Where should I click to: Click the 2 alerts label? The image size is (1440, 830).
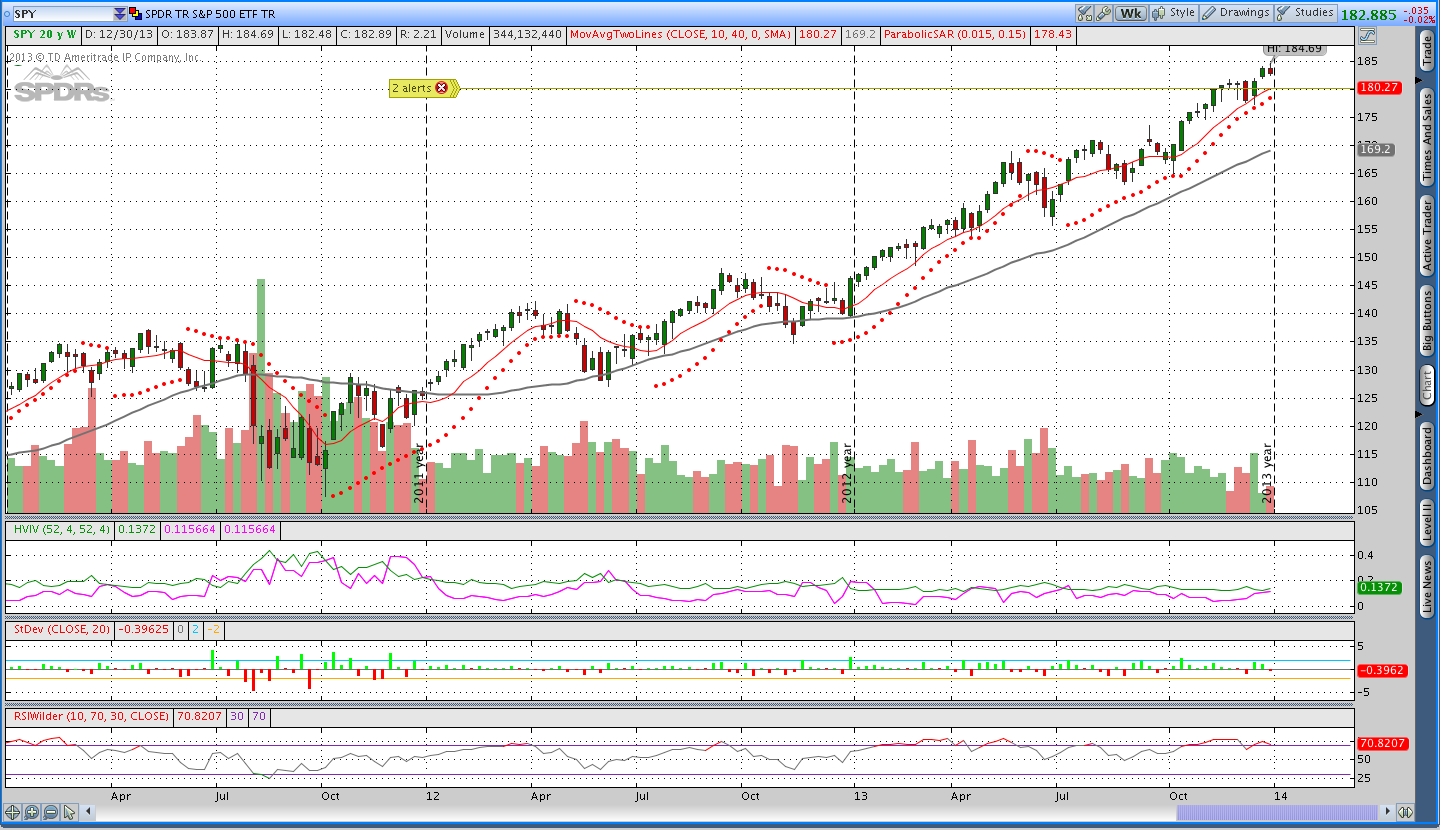(411, 88)
